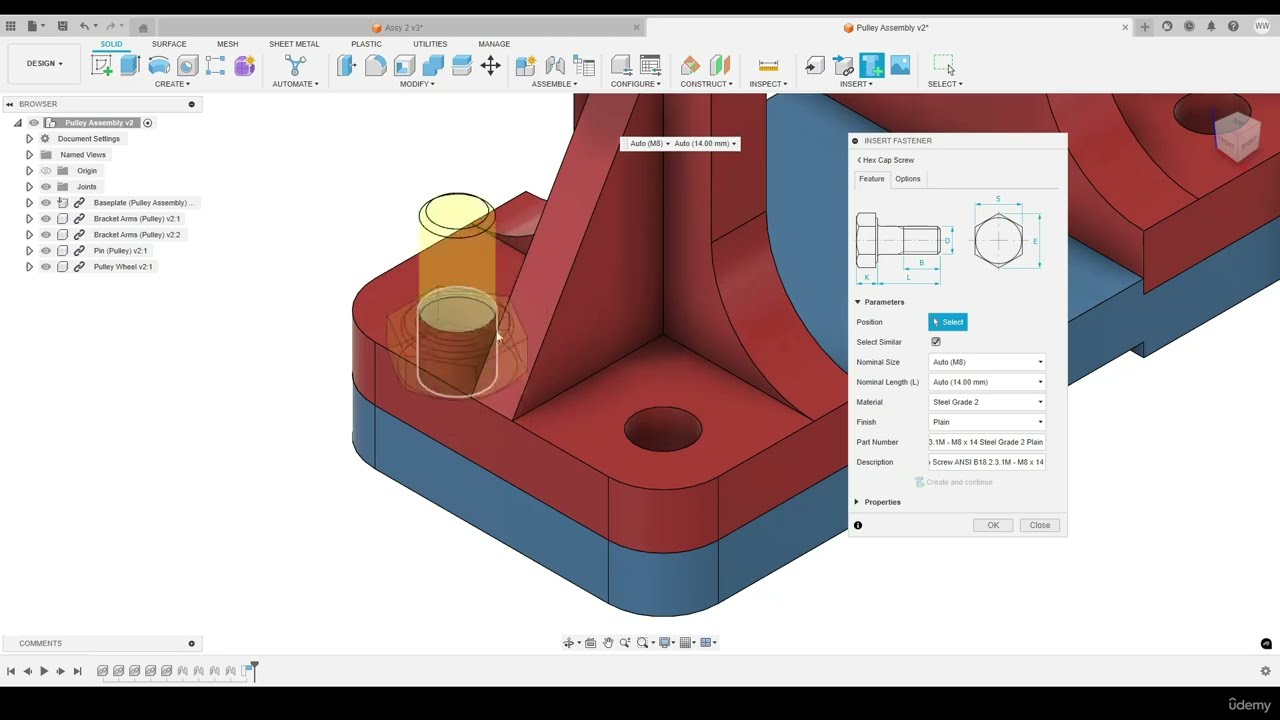Image resolution: width=1280 pixels, height=720 pixels.
Task: Select the Insert Canvas image tool
Action: click(900, 65)
